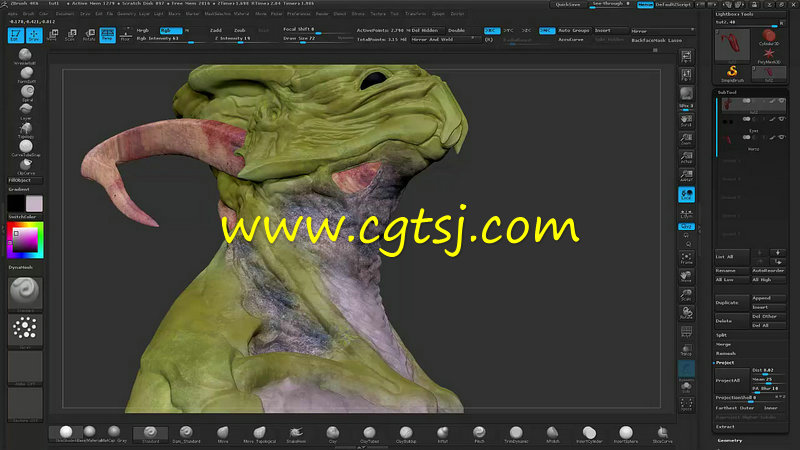Select the Dam_Standard brush
800x450 pixels.
[x=186, y=434]
